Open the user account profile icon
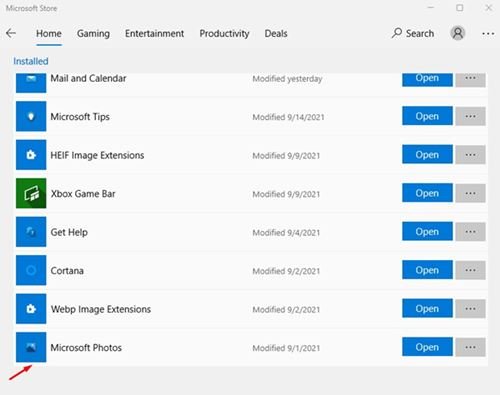500x395 pixels. coord(458,33)
